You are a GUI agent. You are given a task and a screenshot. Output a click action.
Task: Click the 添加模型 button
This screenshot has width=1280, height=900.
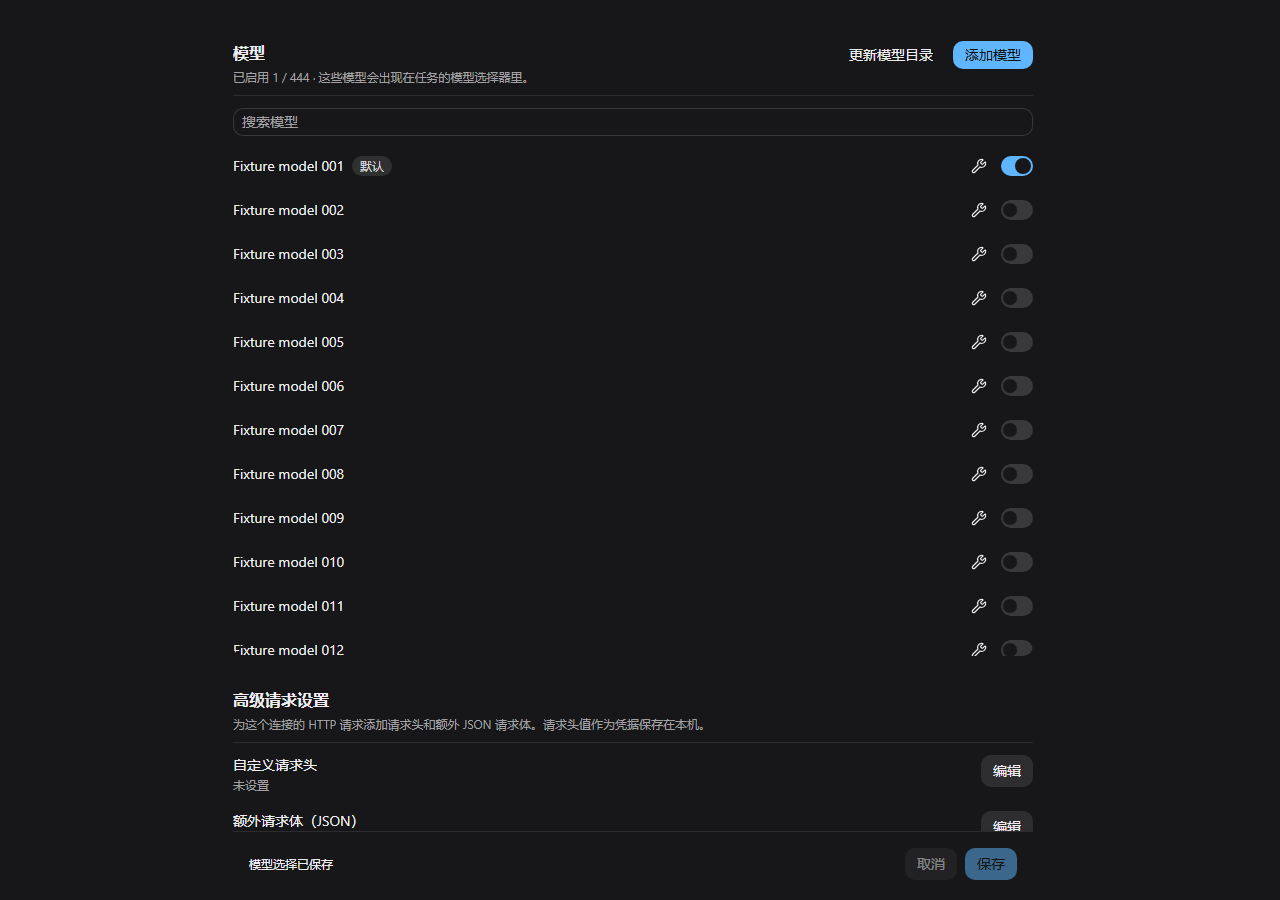pos(993,55)
